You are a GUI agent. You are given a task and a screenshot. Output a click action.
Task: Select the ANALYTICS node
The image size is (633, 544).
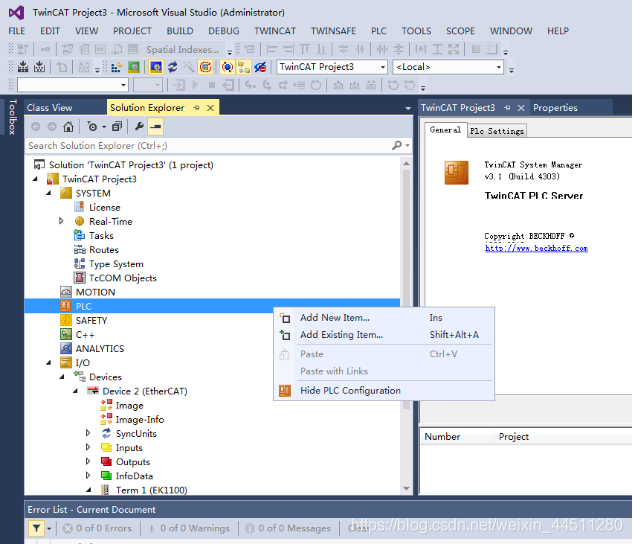tap(92, 349)
